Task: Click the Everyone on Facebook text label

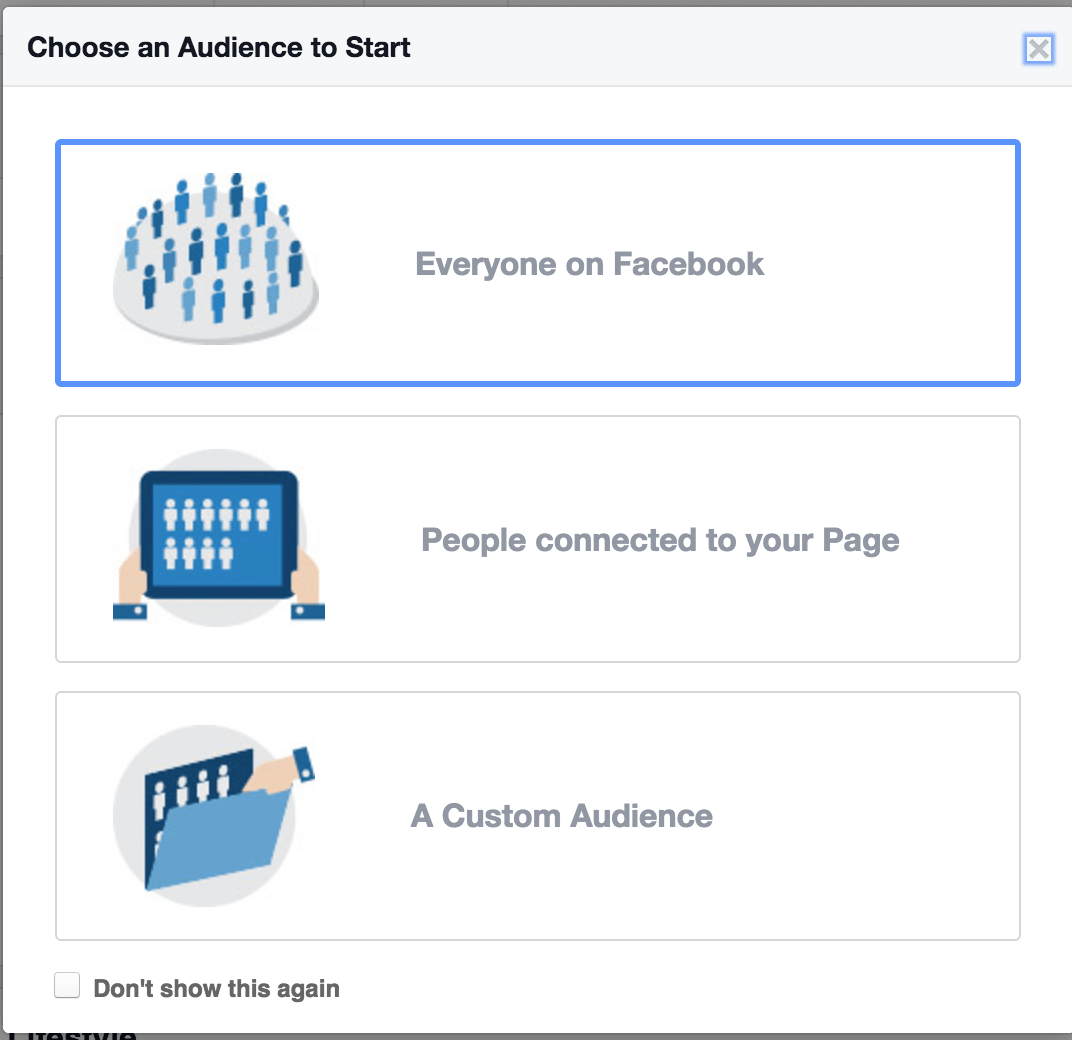Action: [x=589, y=263]
